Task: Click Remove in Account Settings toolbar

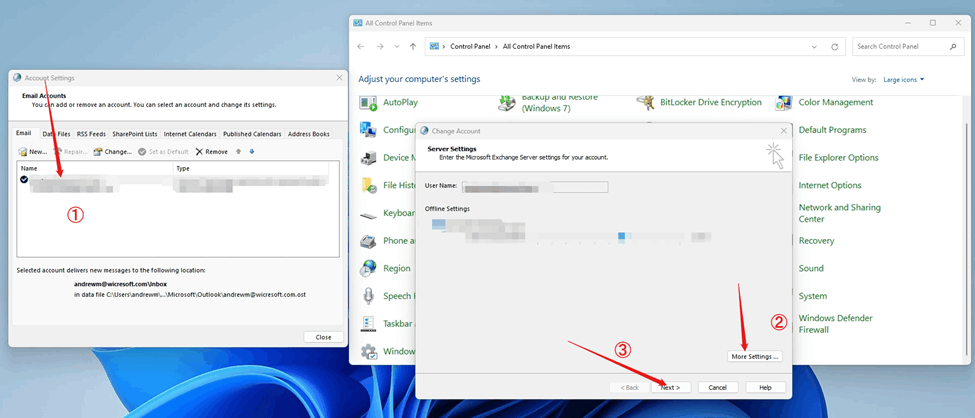Action: tap(211, 152)
